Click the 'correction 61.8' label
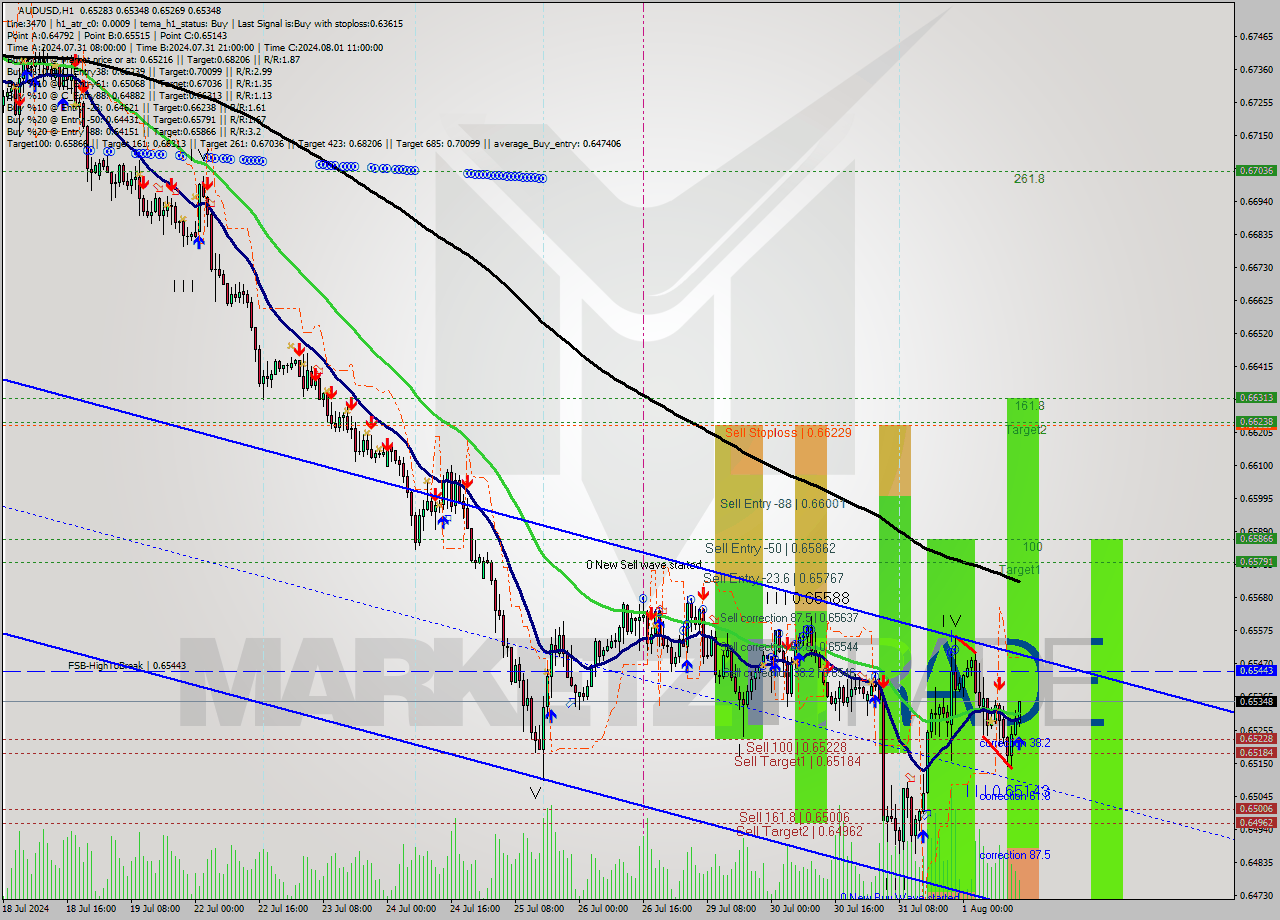This screenshot has height=920, width=1280. pyautogui.click(x=1014, y=796)
